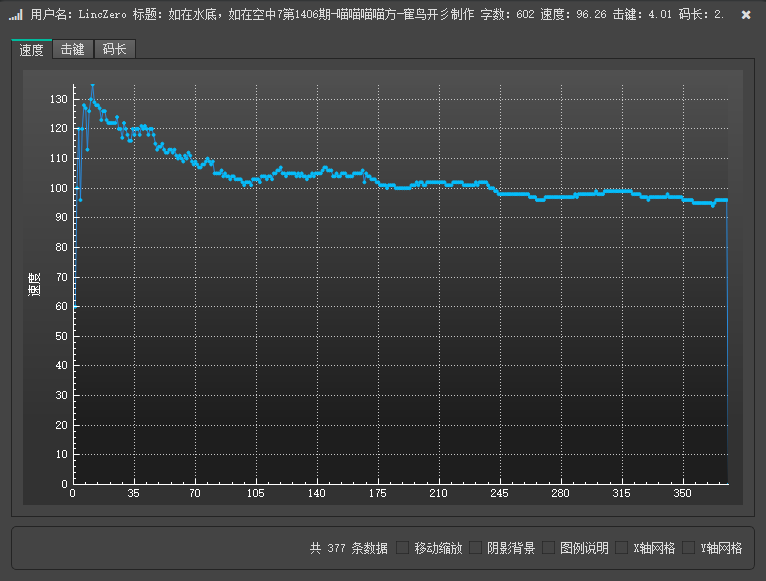Click the LincZero username in title bar

pos(102,15)
